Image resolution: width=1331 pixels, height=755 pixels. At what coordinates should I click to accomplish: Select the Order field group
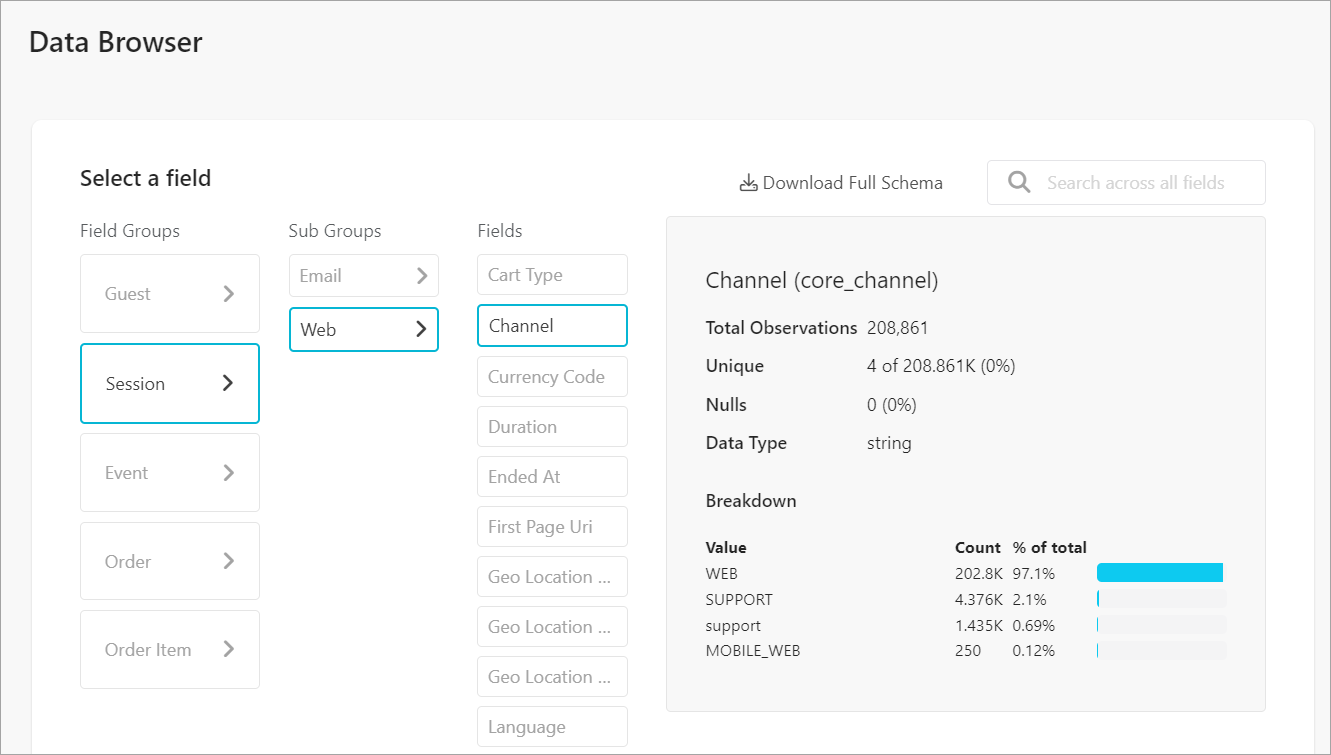(x=170, y=561)
